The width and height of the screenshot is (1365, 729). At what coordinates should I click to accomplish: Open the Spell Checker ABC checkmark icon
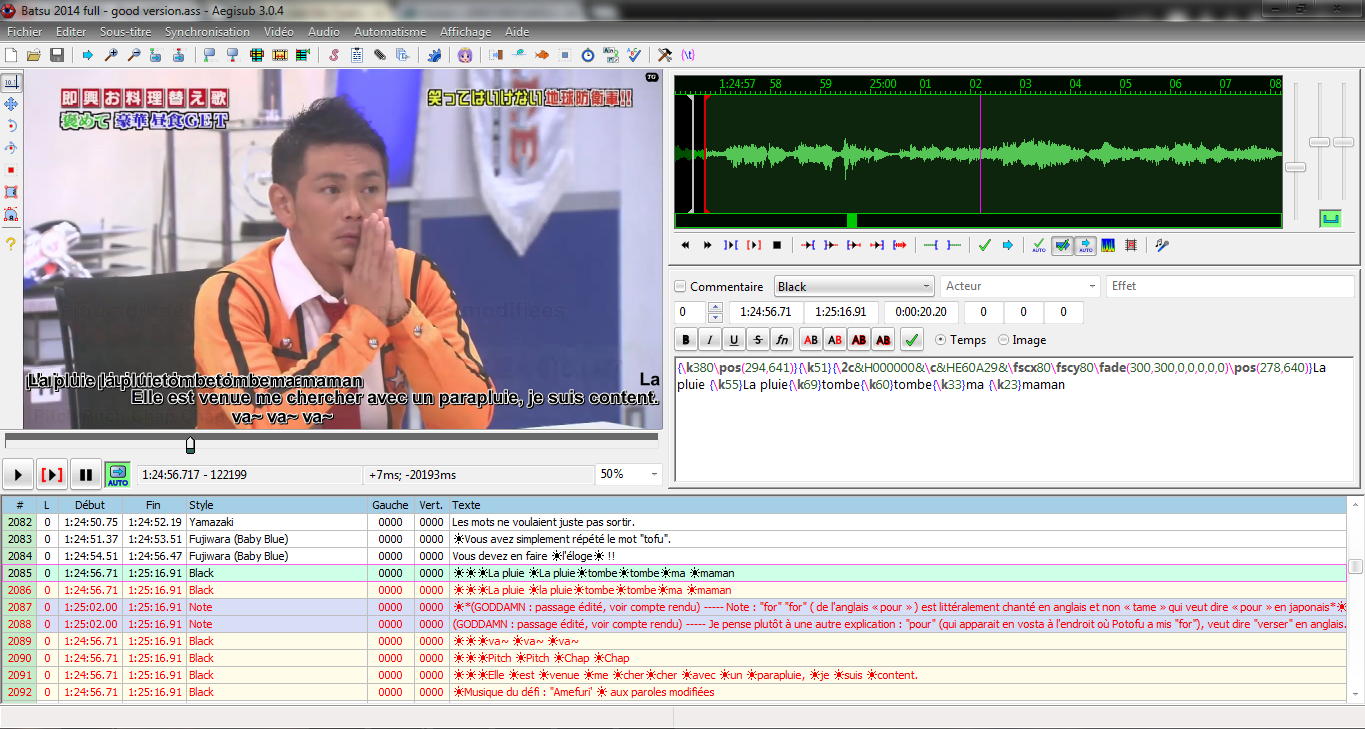pyautogui.click(x=634, y=54)
